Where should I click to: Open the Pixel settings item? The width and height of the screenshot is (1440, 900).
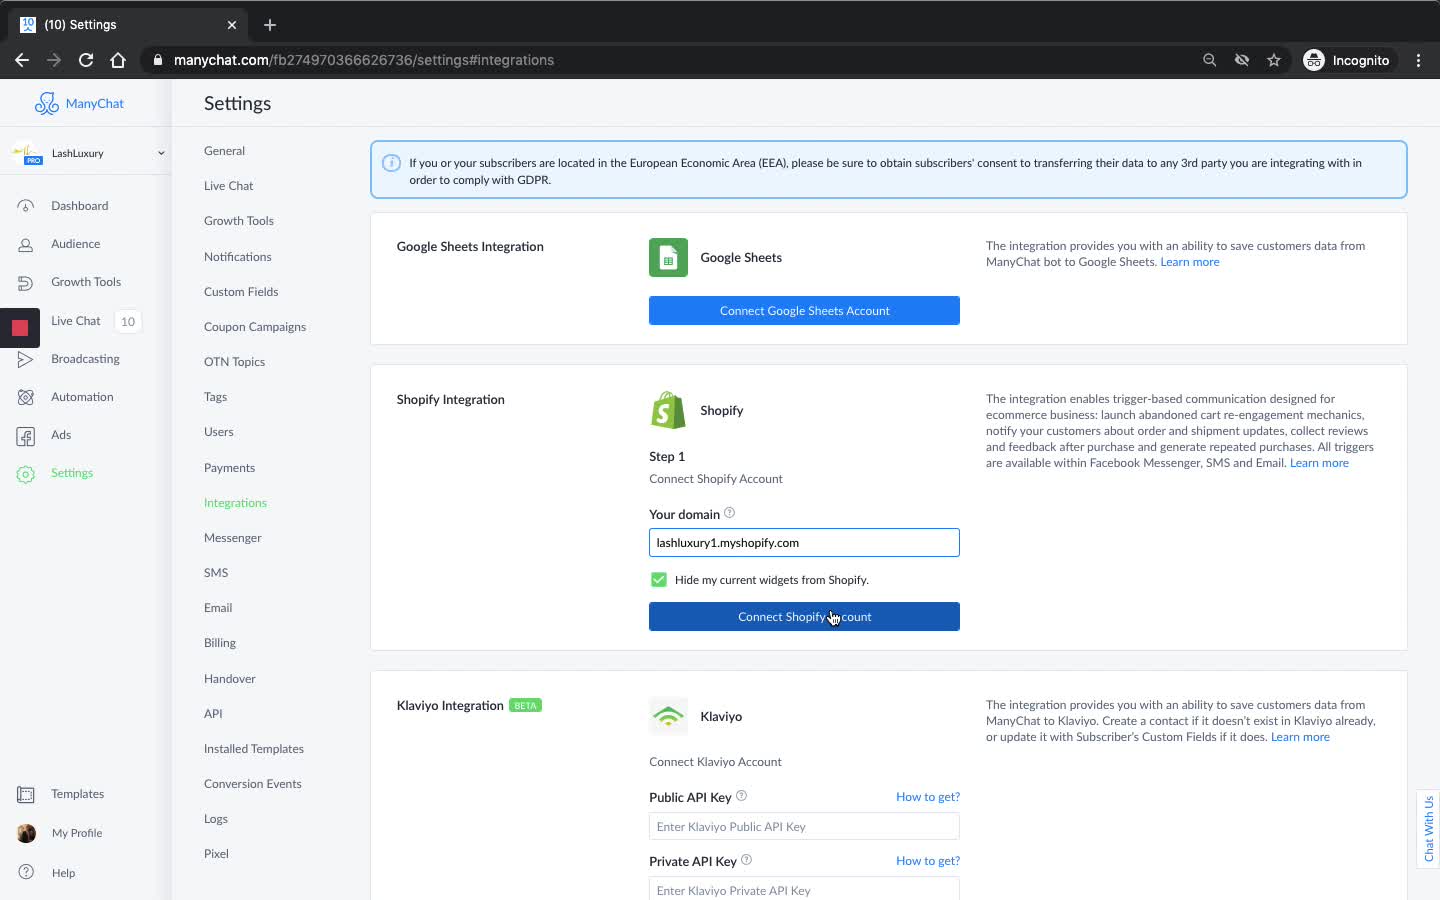point(216,854)
